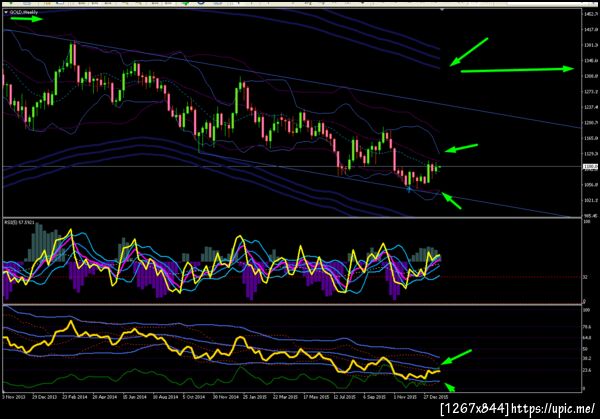This screenshot has height=419, width=600.
Task: Click the 1273 price level on axis
Action: tap(591, 92)
